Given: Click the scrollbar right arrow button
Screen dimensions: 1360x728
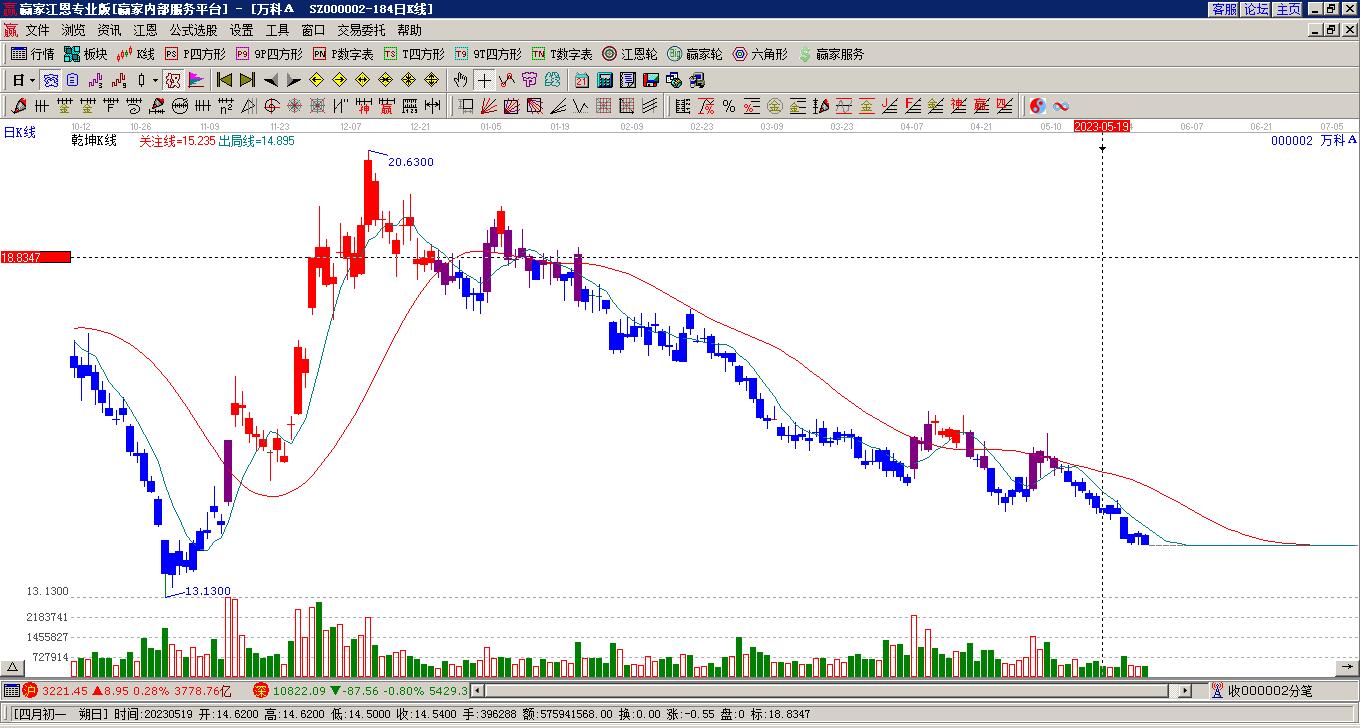Looking at the screenshot, I should point(1185,690).
